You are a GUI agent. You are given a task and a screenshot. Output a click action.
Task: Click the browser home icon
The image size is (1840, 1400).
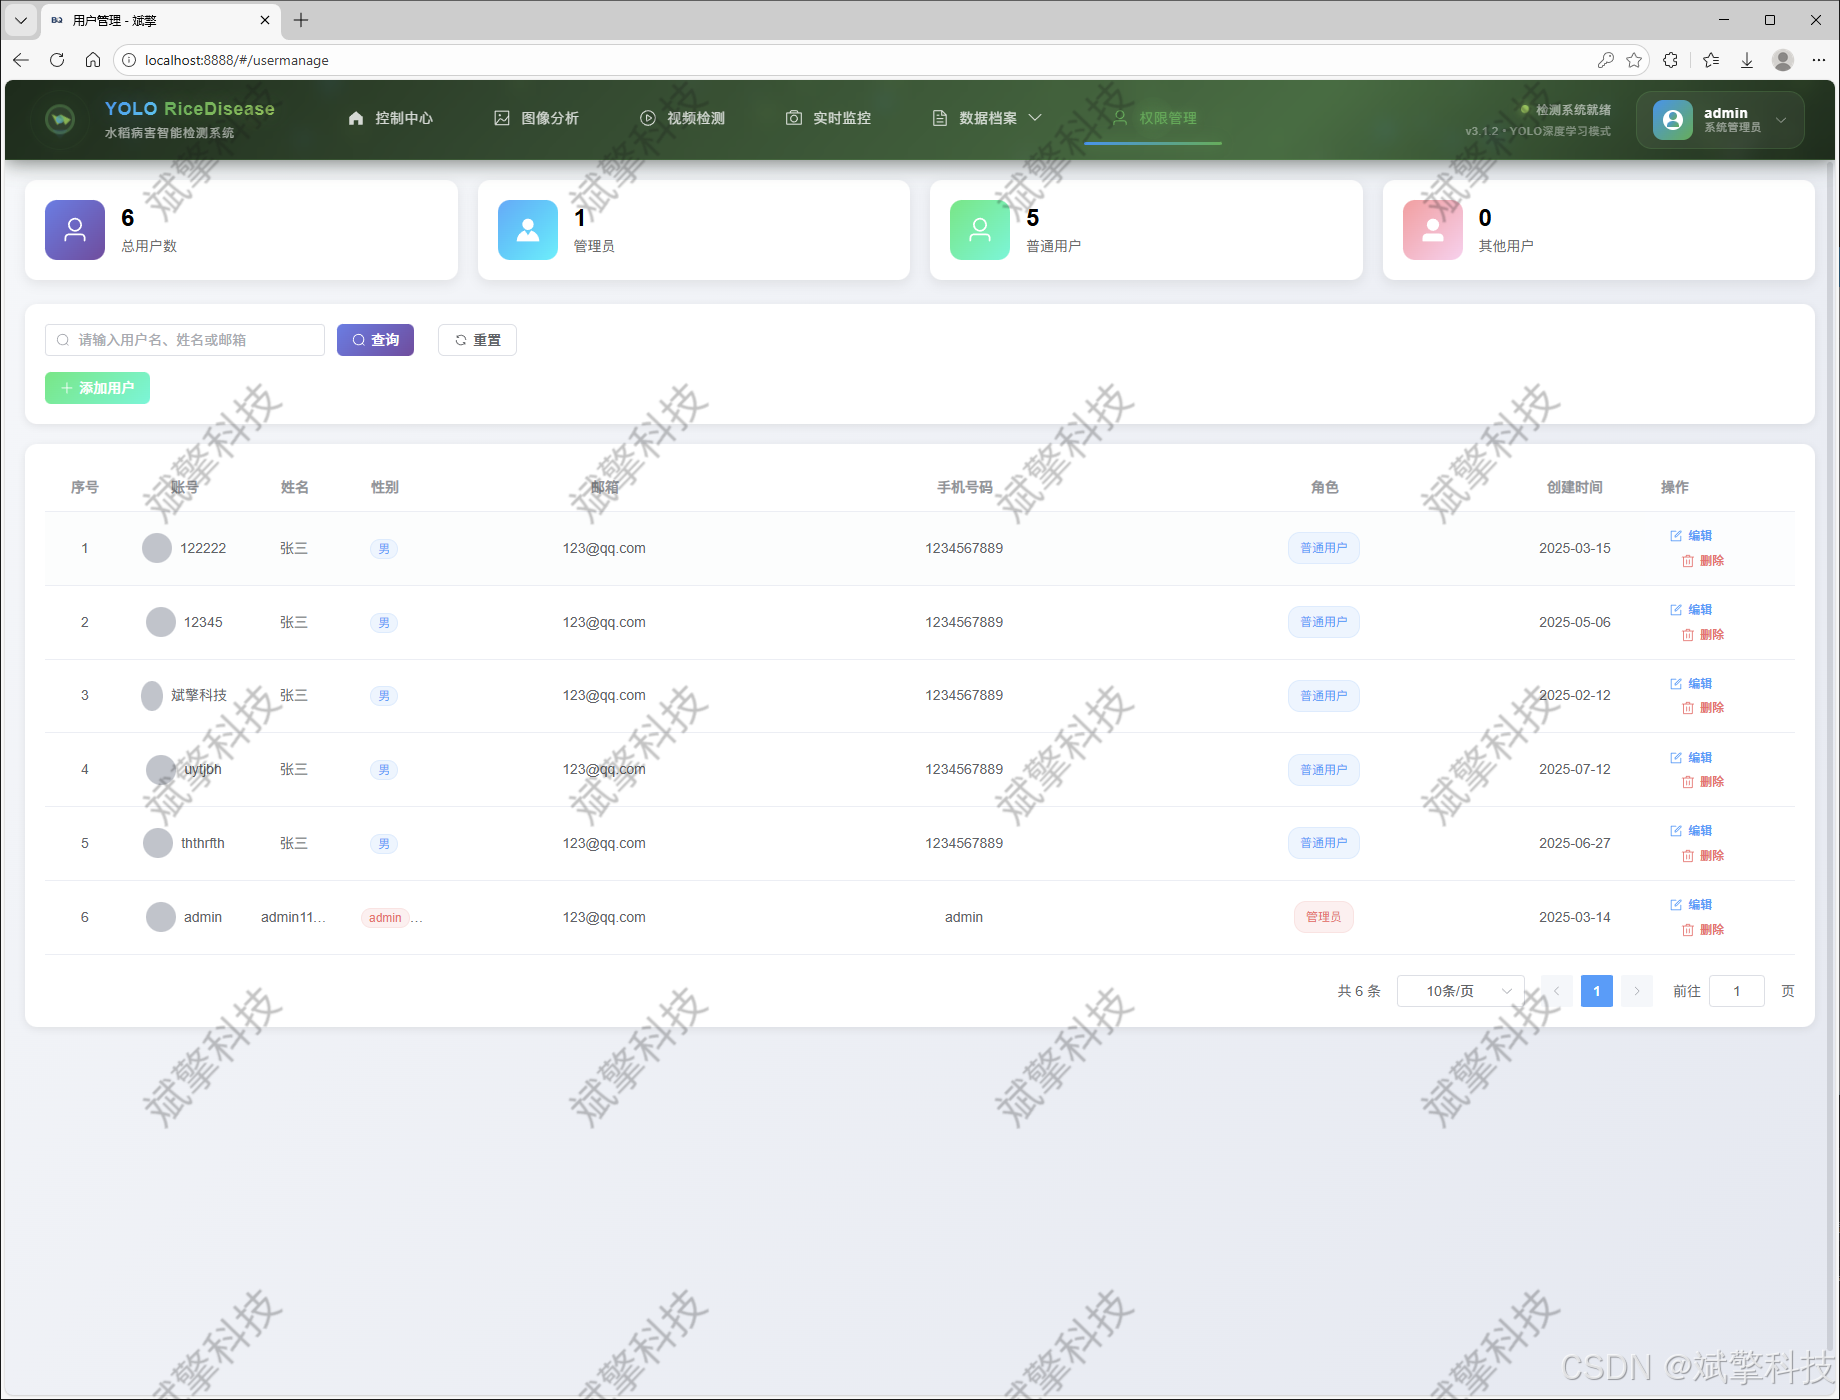tap(93, 60)
